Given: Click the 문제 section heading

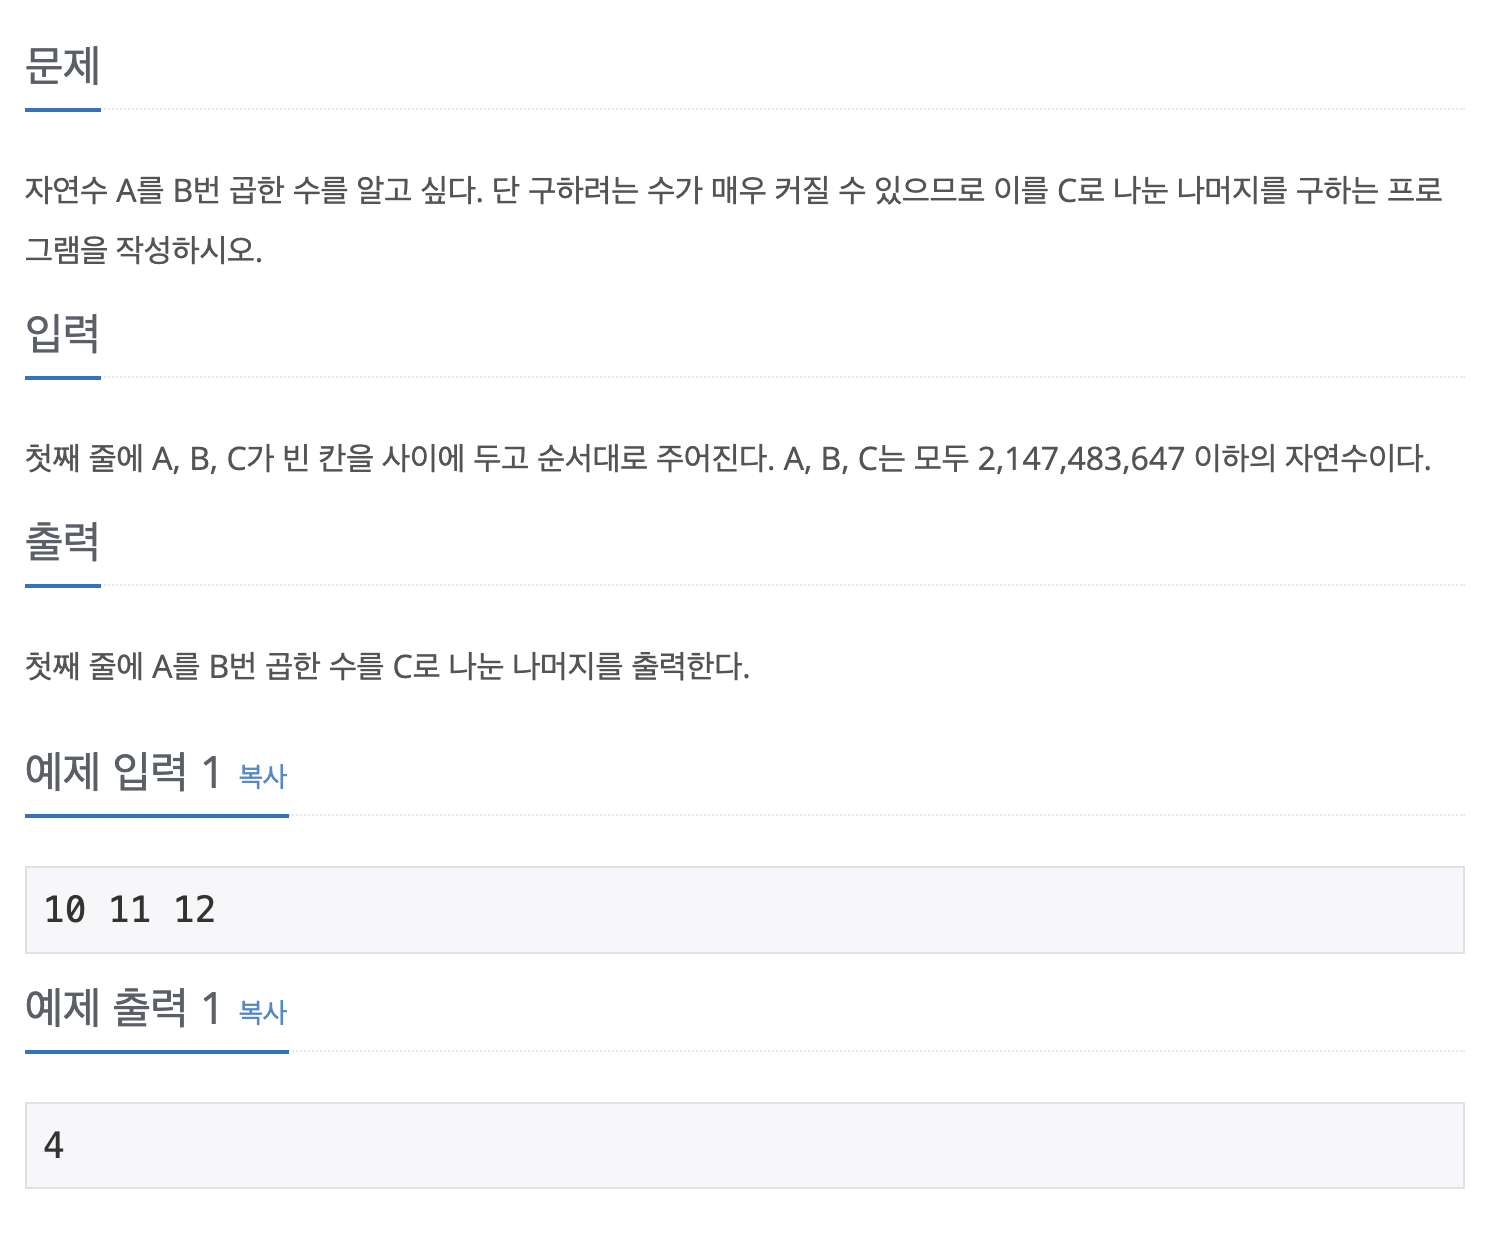Looking at the screenshot, I should tap(62, 66).
